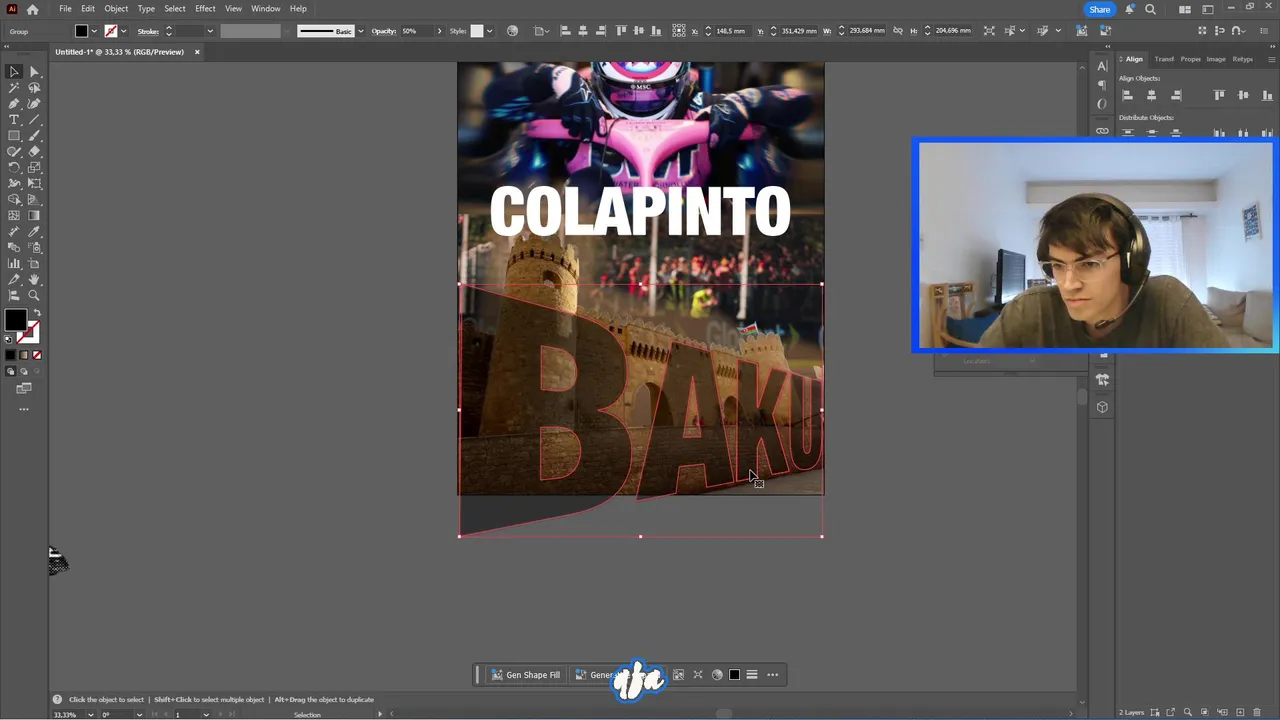
Task: Open the Object menu
Action: tap(116, 9)
